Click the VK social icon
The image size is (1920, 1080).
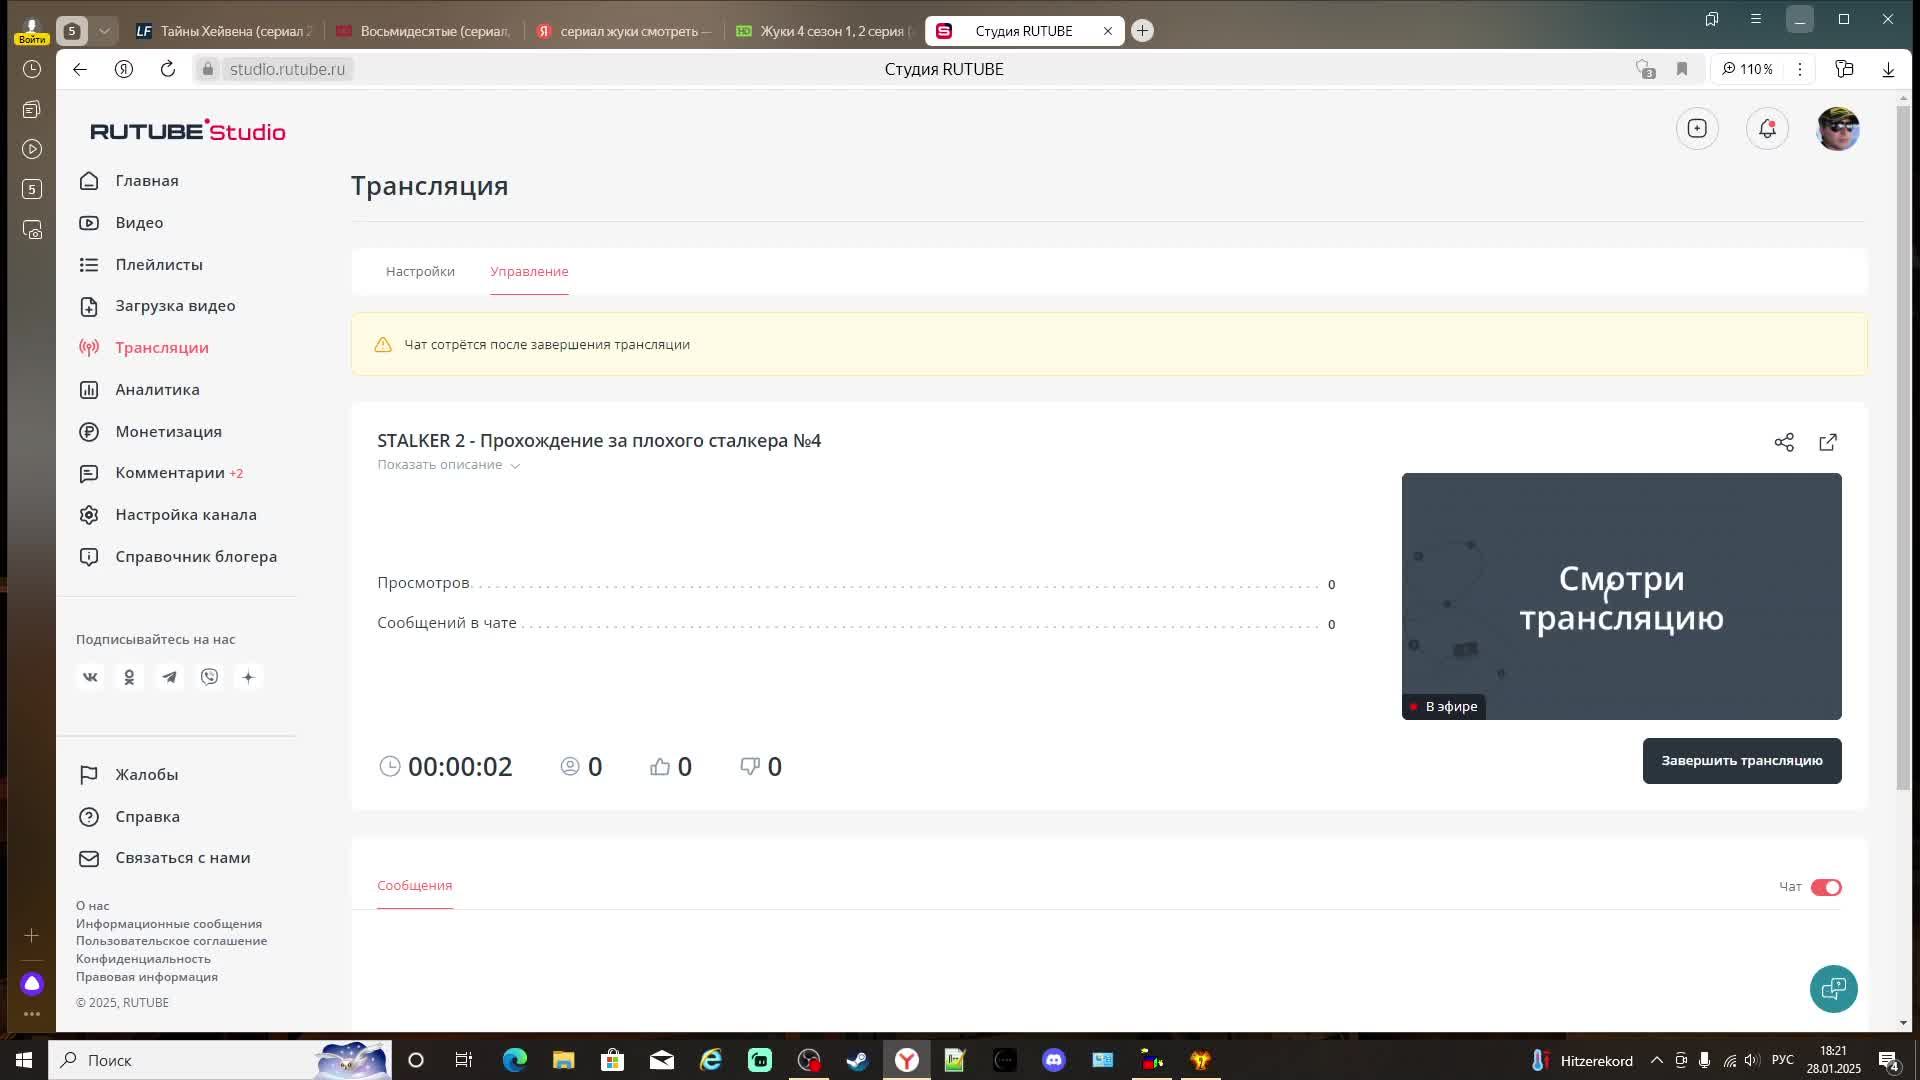90,678
